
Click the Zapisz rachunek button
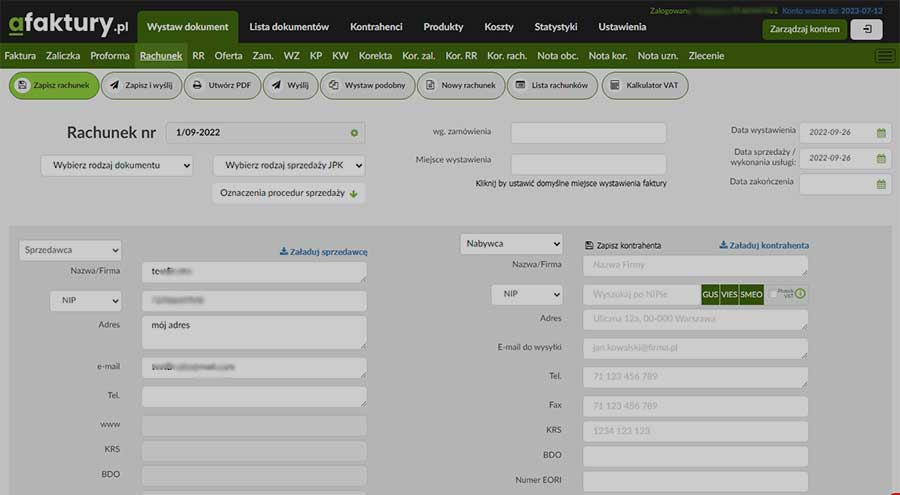(55, 86)
